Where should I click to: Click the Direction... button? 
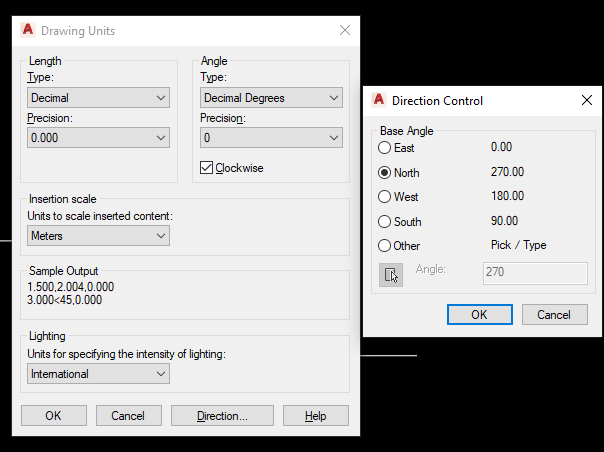pos(222,415)
